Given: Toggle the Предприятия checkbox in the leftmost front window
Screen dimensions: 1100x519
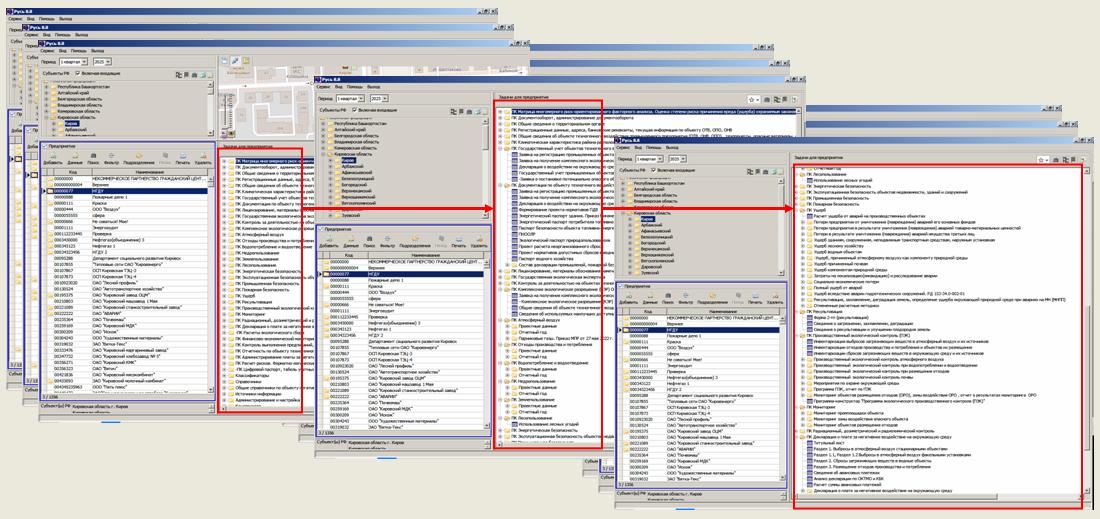Looking at the screenshot, I should coord(45,146).
